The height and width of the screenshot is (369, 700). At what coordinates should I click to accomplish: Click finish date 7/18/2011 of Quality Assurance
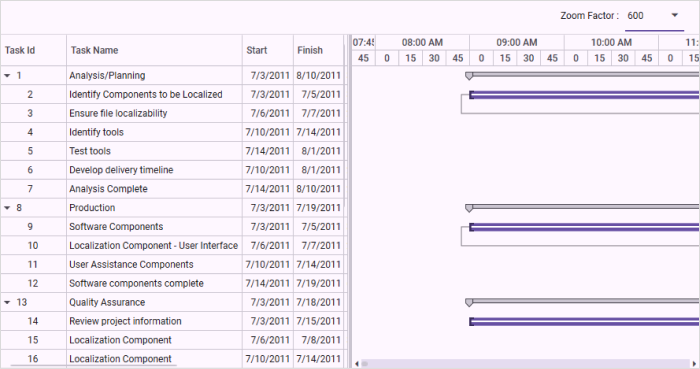[x=318, y=303]
